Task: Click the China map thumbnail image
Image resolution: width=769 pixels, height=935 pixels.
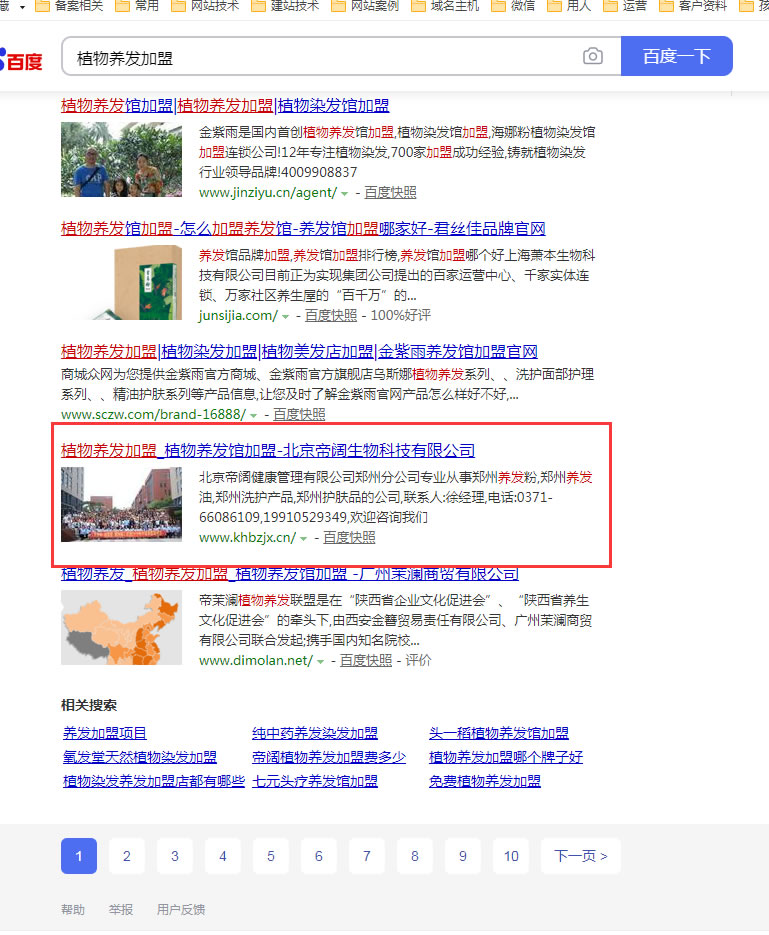Action: 121,627
